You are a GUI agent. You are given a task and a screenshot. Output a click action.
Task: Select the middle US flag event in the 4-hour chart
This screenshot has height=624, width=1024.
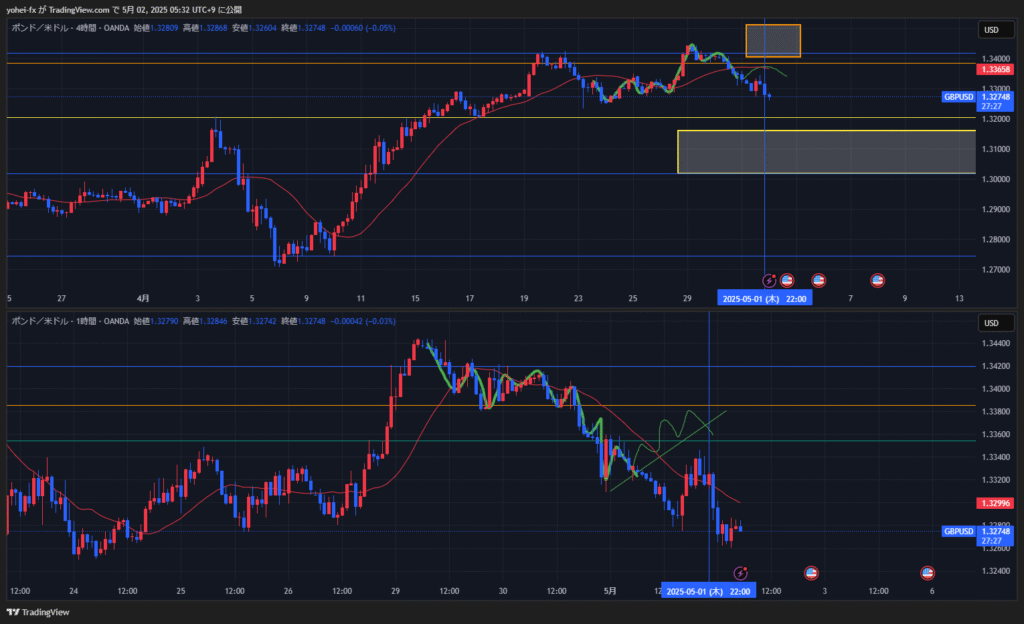pos(818,281)
